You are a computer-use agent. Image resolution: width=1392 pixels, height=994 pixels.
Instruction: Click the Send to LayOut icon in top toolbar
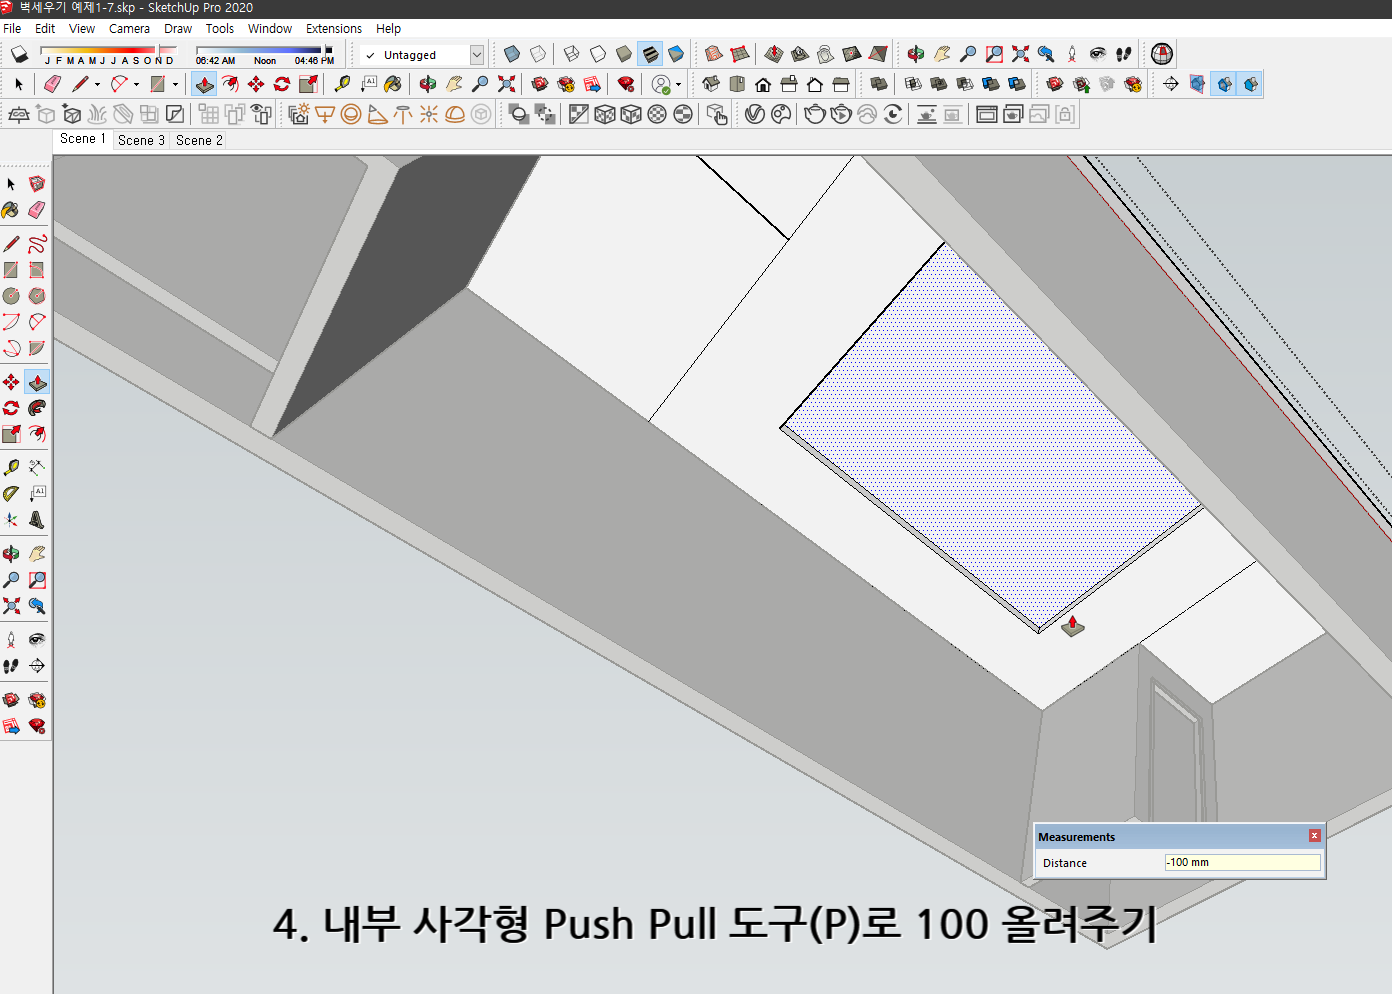click(x=592, y=84)
